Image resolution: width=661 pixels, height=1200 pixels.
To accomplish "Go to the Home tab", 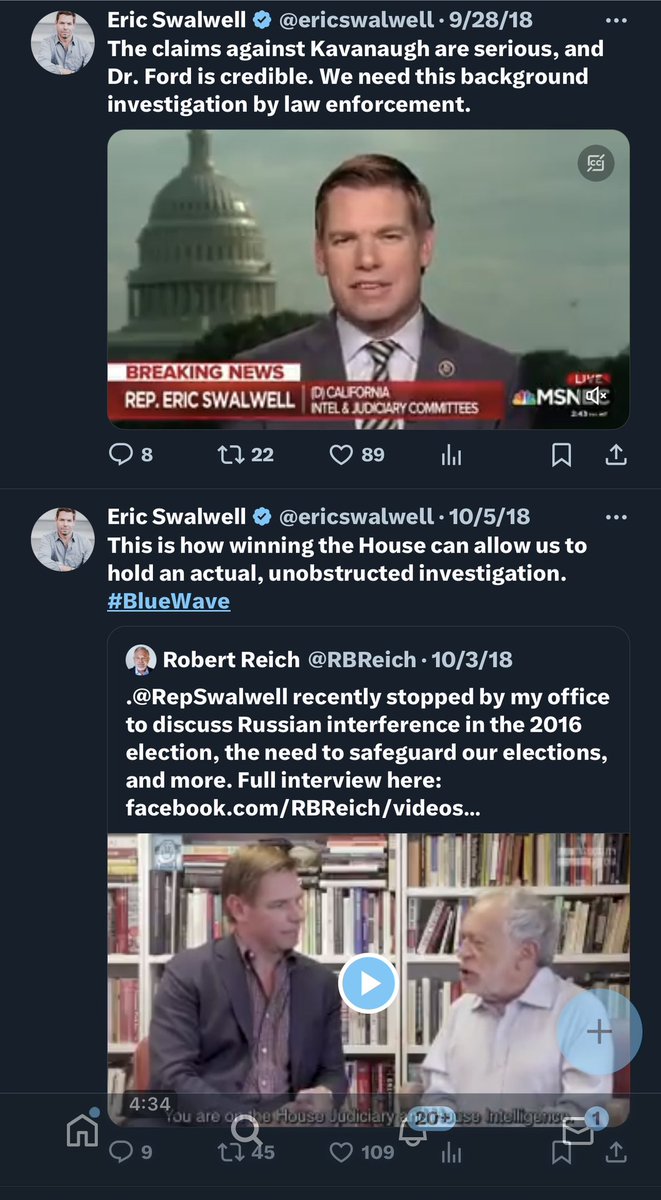I will (x=82, y=1131).
